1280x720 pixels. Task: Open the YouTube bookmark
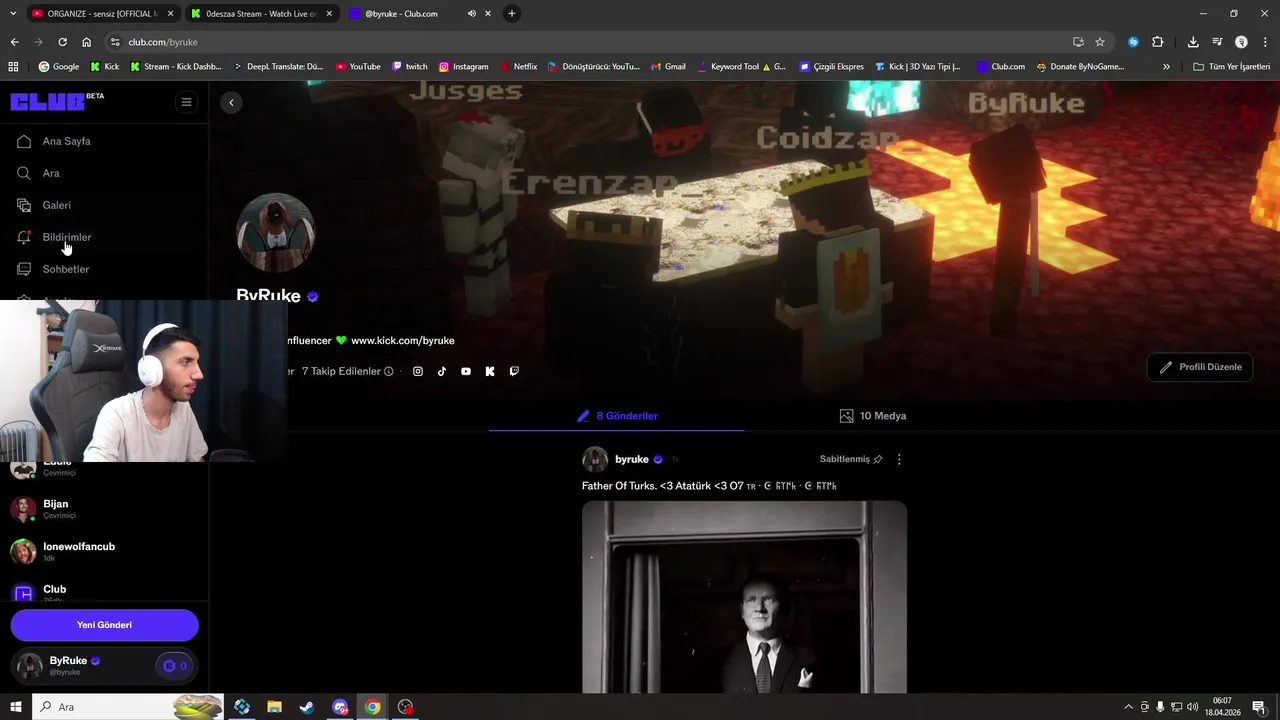point(358,66)
